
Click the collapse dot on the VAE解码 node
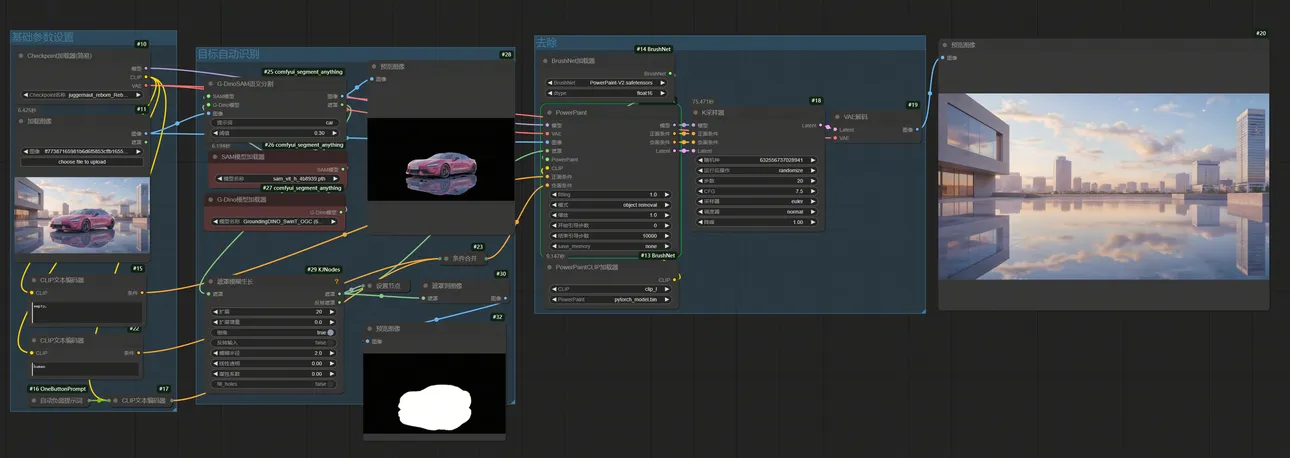[x=836, y=116]
